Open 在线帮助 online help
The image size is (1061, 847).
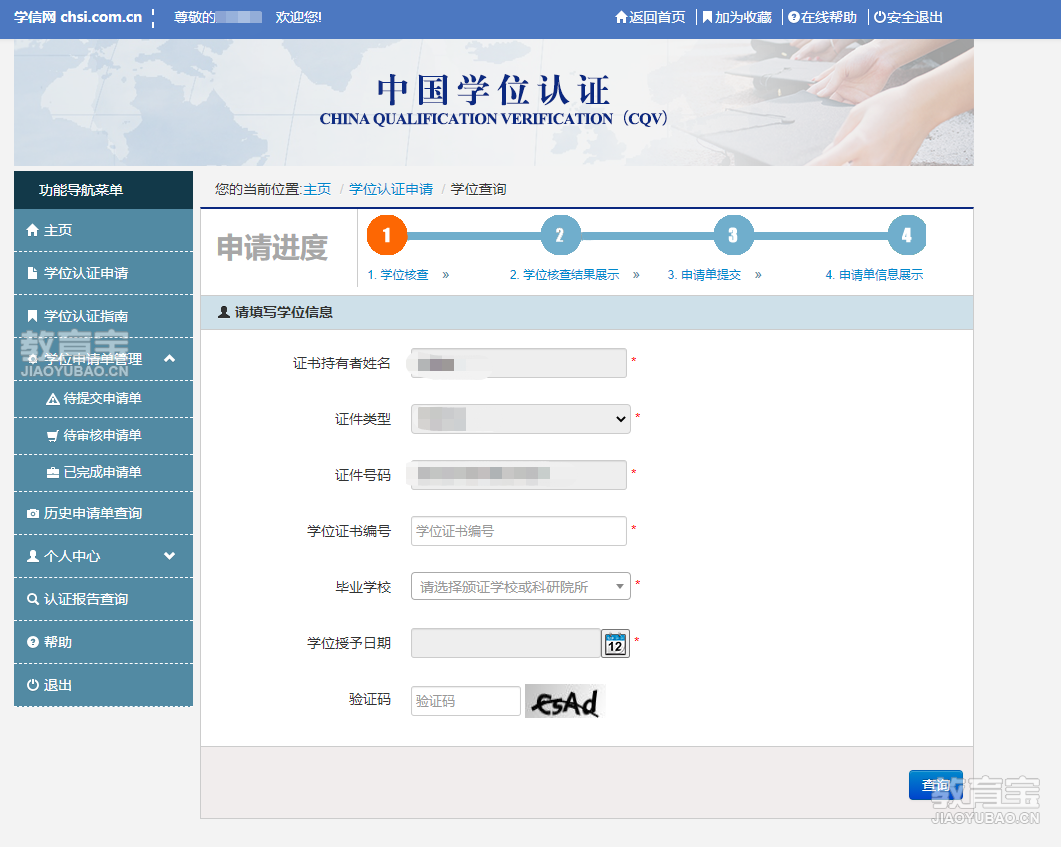[x=822, y=17]
